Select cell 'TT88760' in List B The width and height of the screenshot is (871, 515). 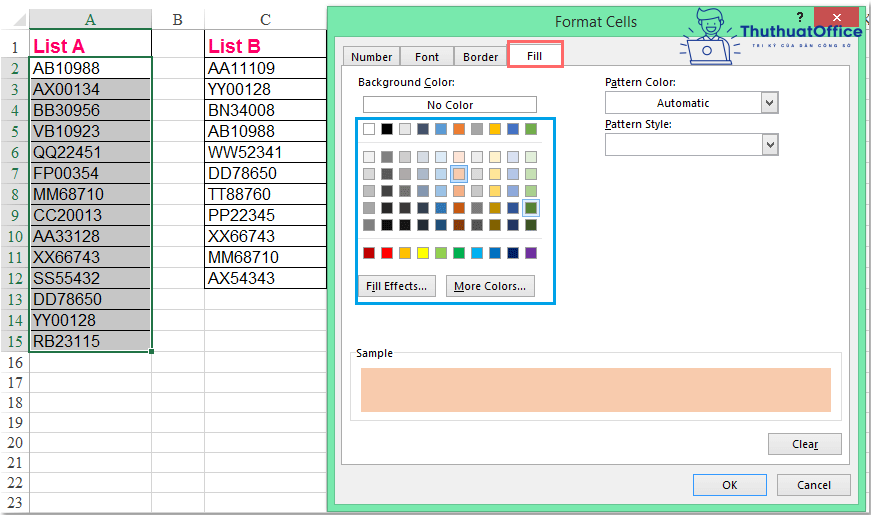point(266,194)
